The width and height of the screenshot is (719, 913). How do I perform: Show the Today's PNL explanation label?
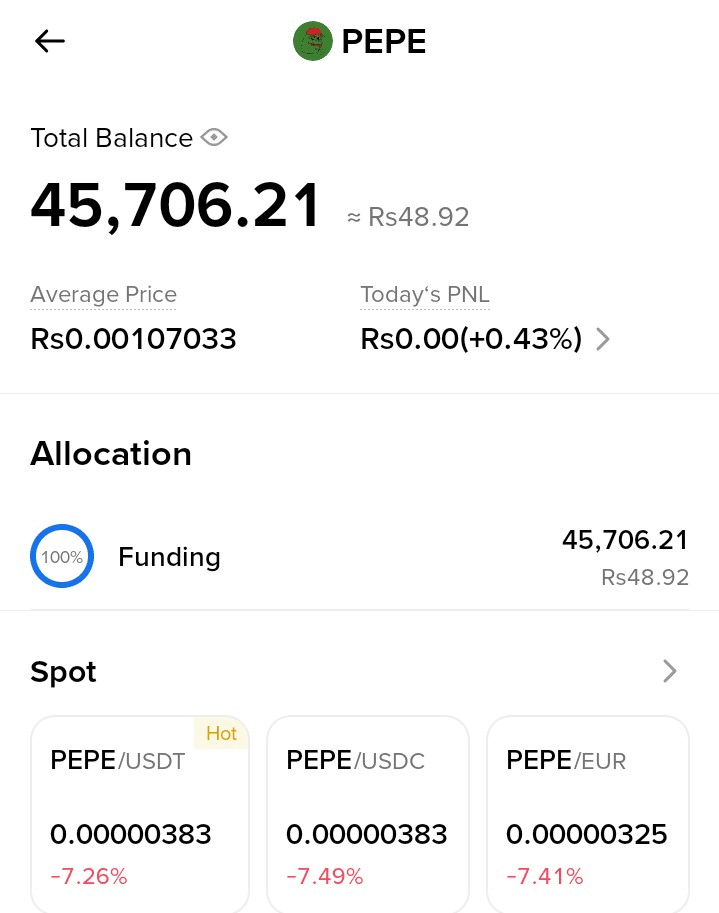point(425,295)
